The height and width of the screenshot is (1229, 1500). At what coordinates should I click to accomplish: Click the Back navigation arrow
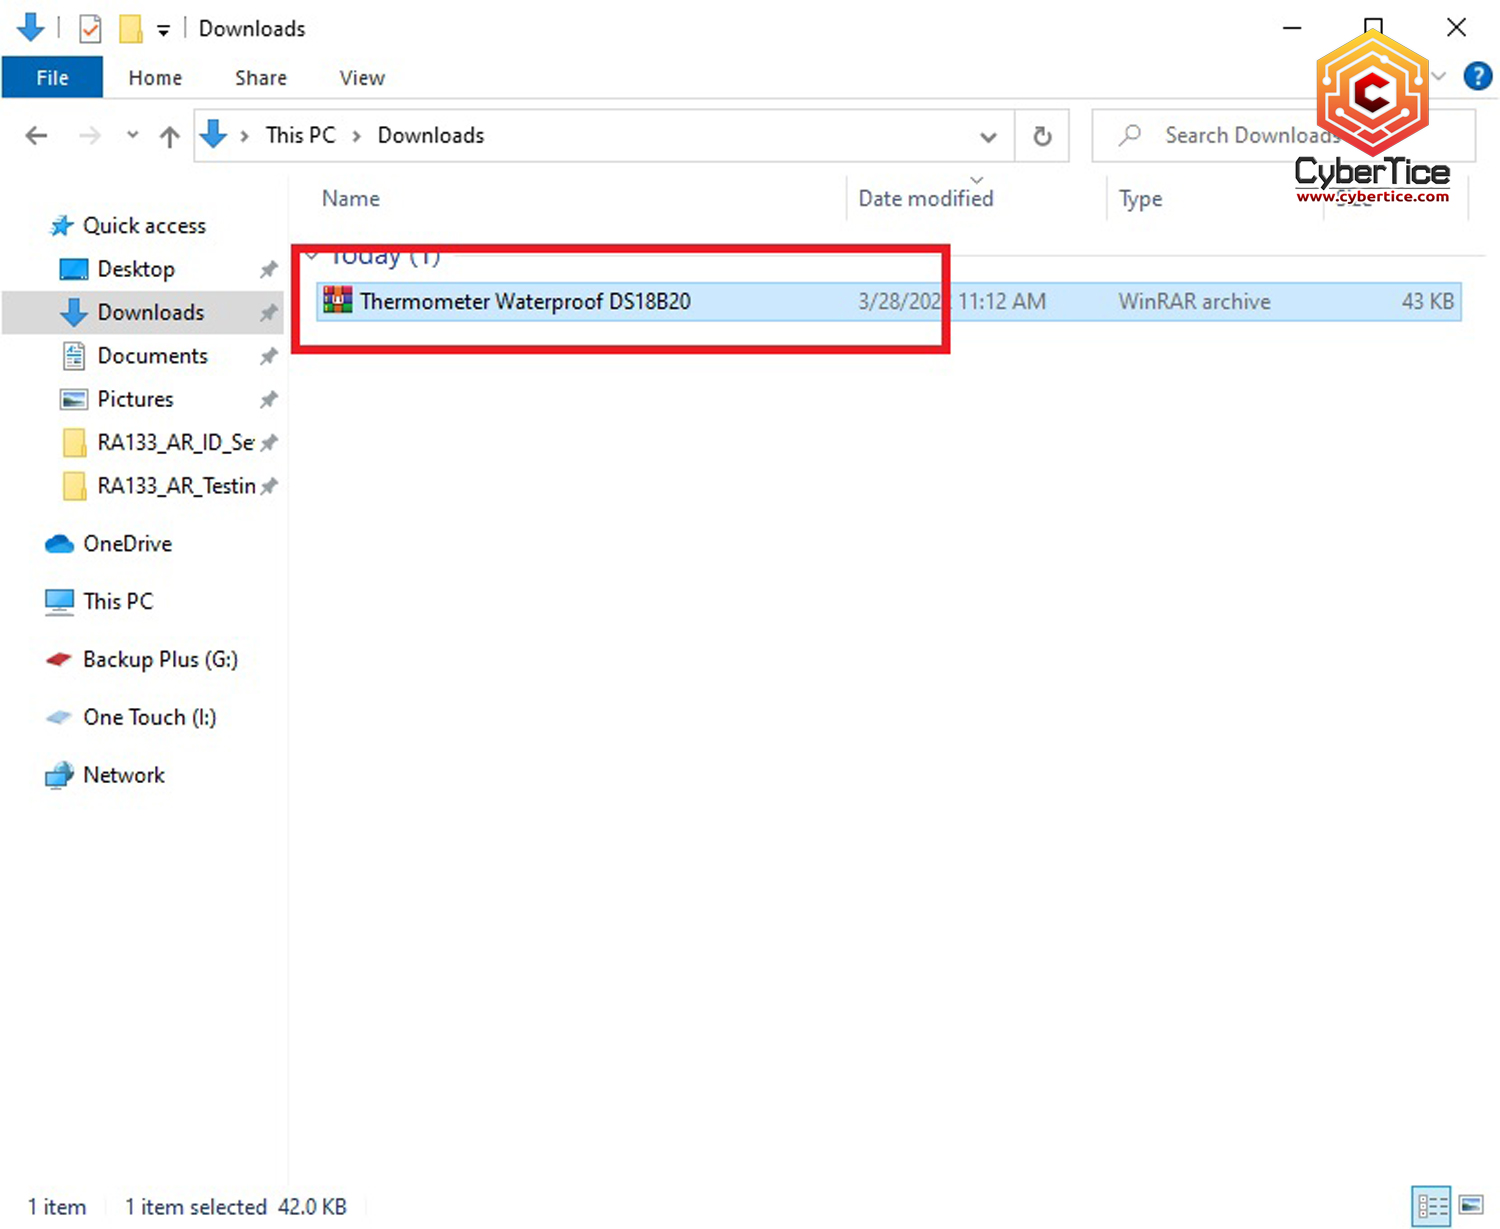coord(37,136)
